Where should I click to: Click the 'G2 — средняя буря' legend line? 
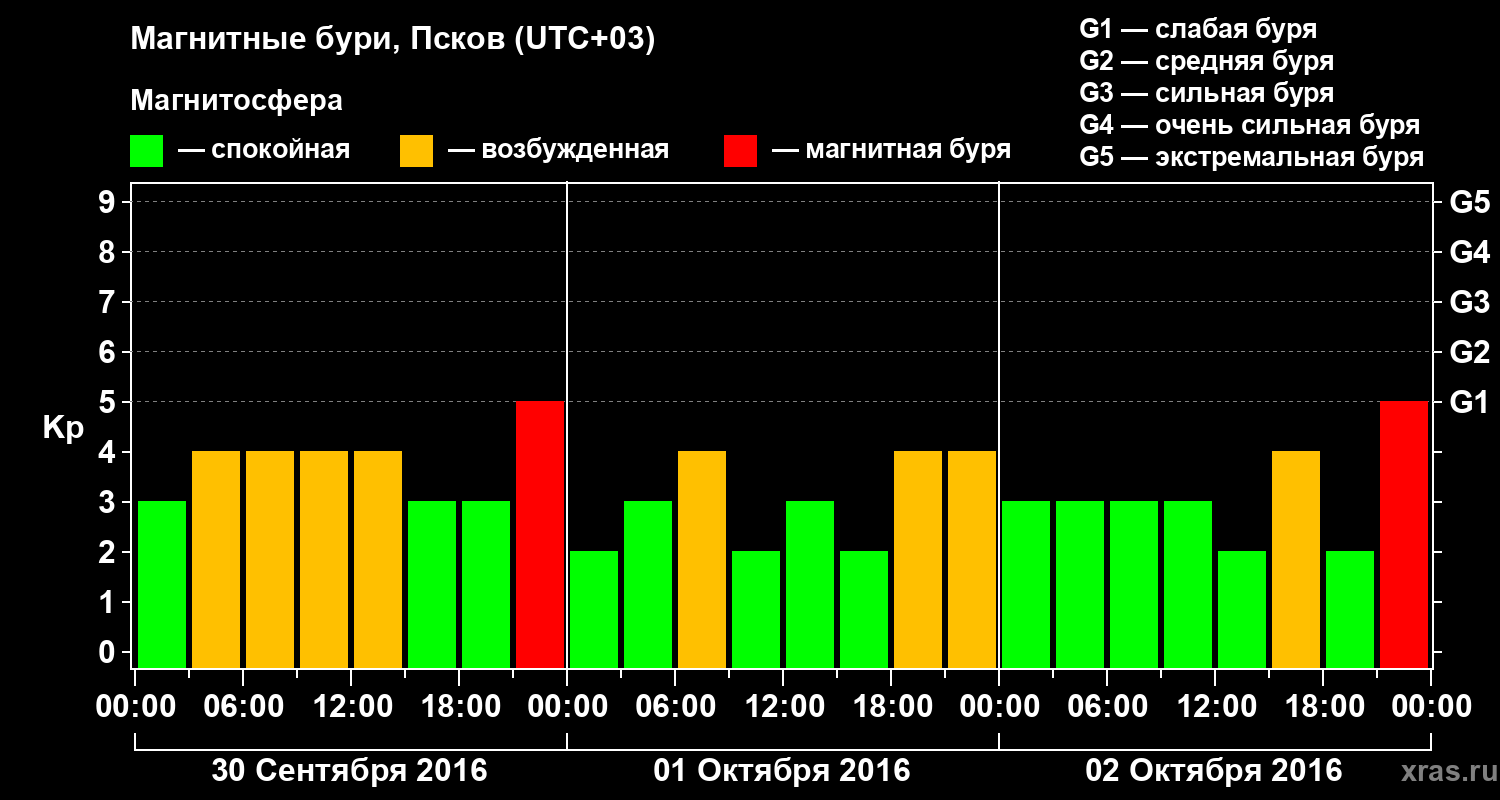(x=1207, y=61)
